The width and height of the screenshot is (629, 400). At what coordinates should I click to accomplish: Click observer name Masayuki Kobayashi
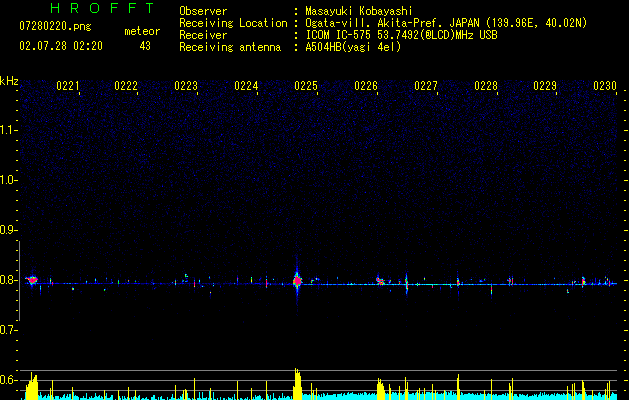click(359, 11)
